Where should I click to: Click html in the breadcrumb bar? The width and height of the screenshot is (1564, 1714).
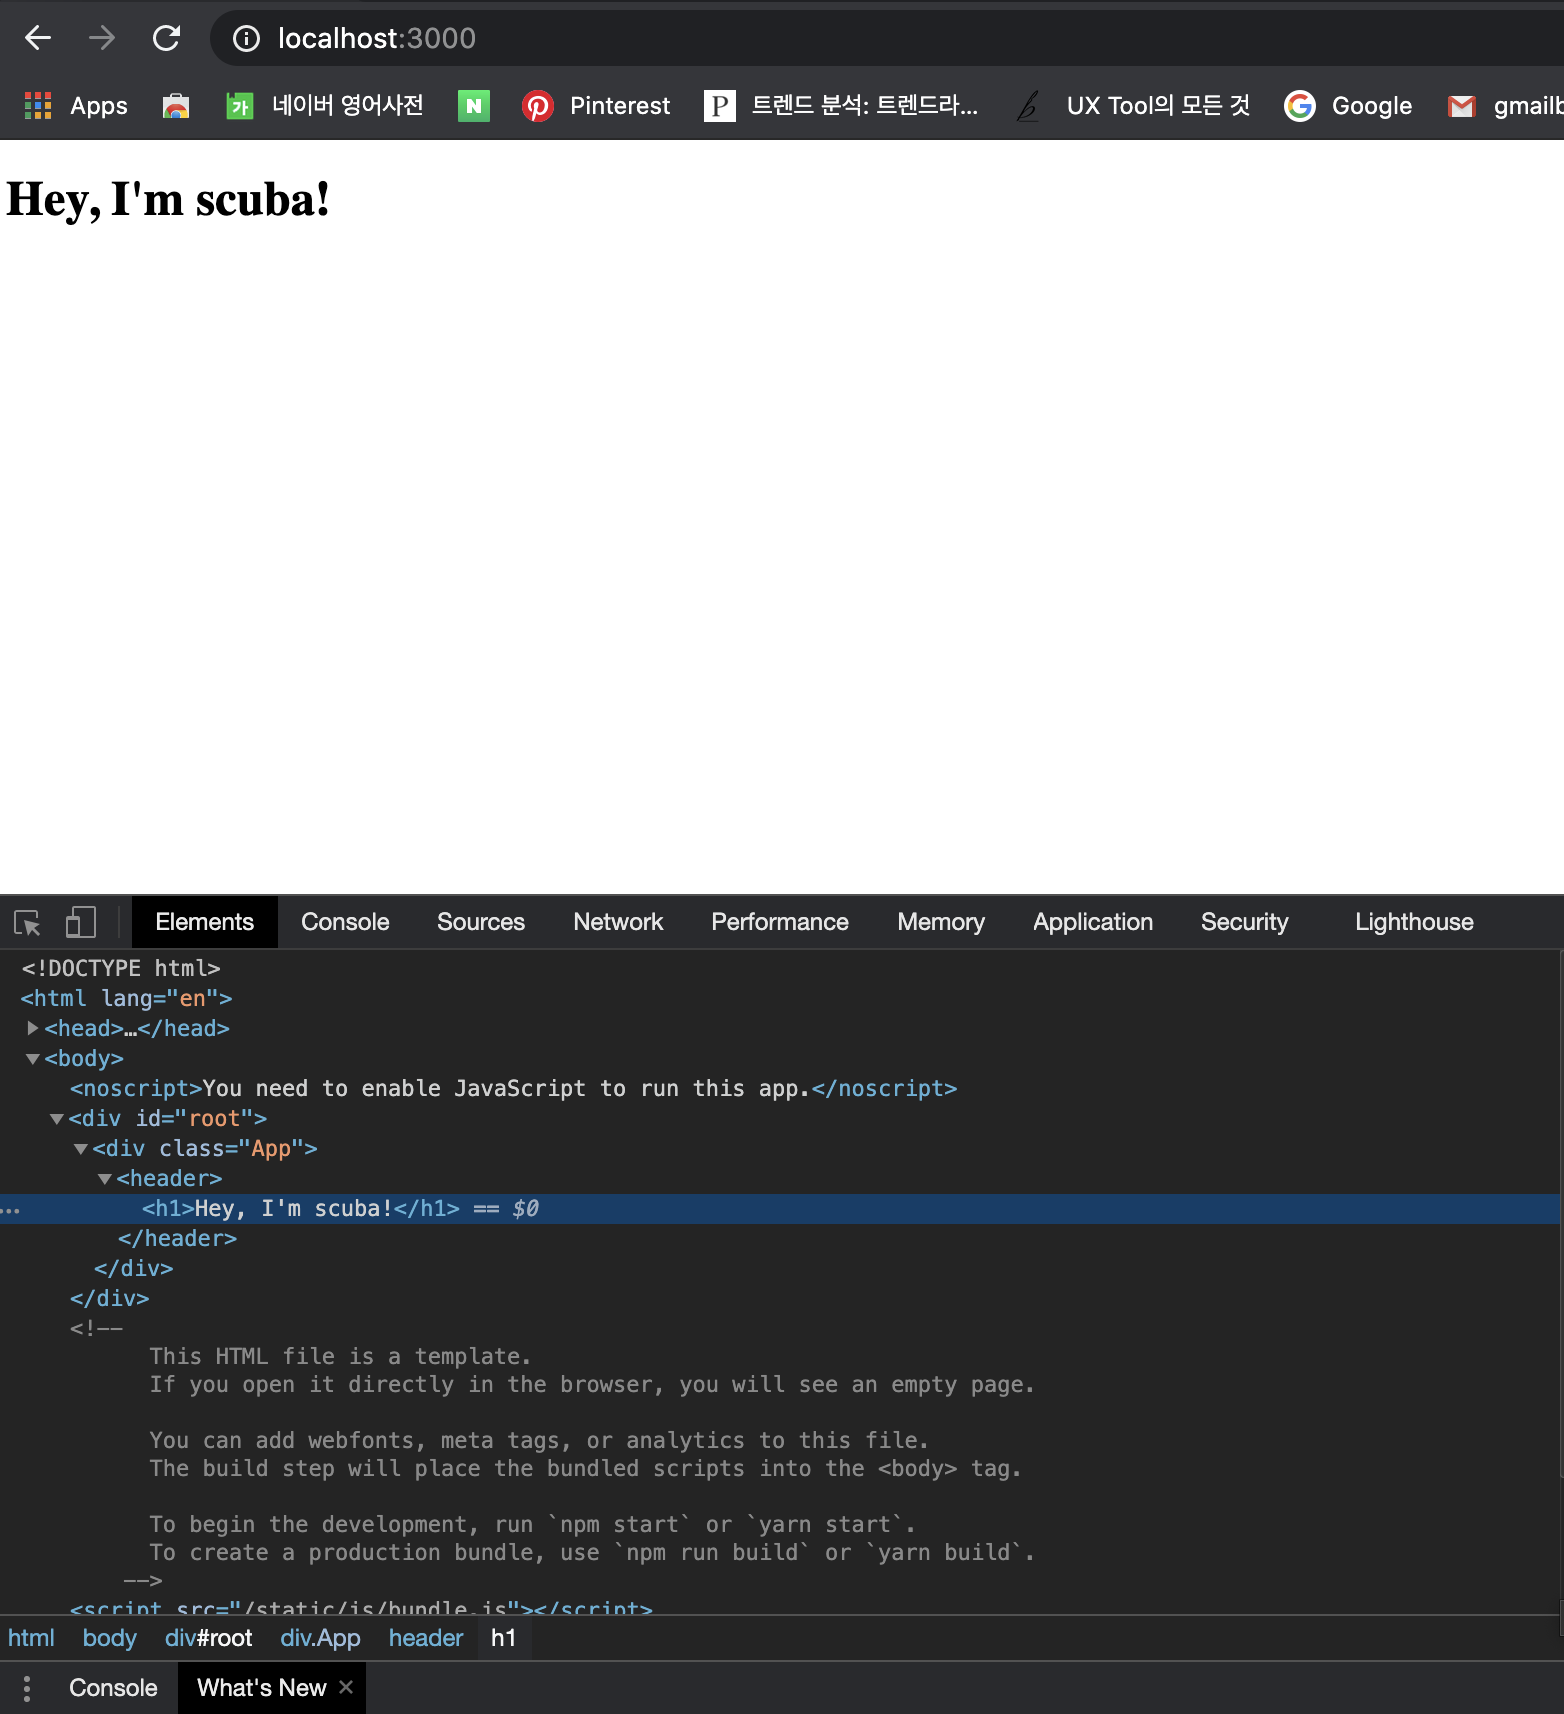31,1638
